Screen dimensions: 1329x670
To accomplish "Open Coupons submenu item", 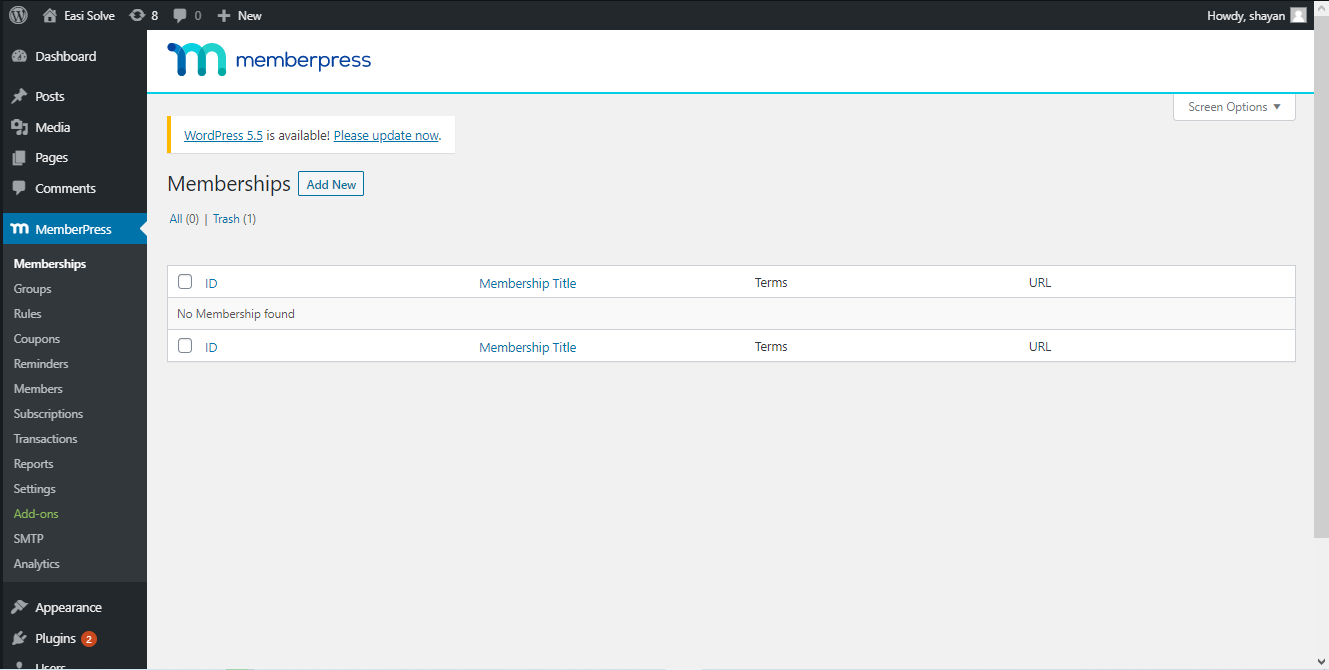I will [x=37, y=339].
